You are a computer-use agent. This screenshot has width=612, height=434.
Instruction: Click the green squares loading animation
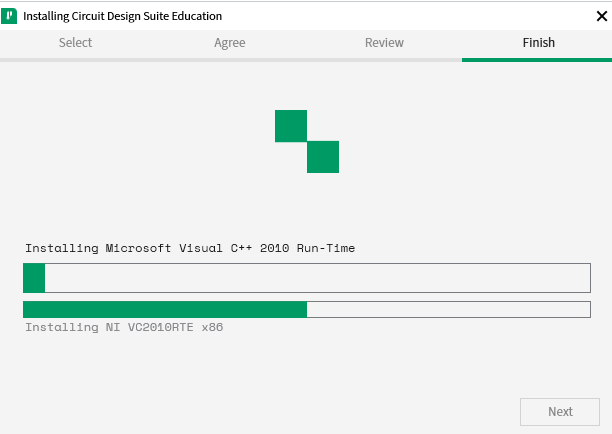click(307, 141)
